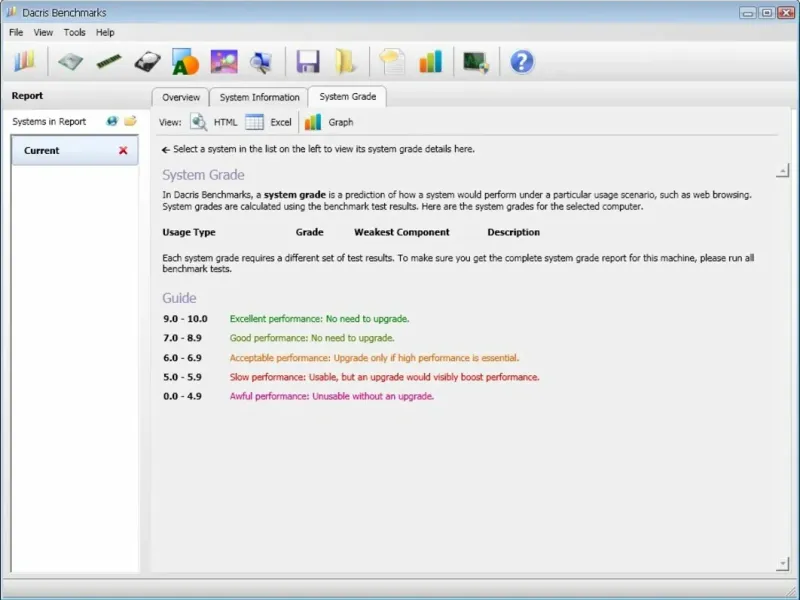This screenshot has width=800, height=600.
Task: Click the Graph view label
Action: 341,122
